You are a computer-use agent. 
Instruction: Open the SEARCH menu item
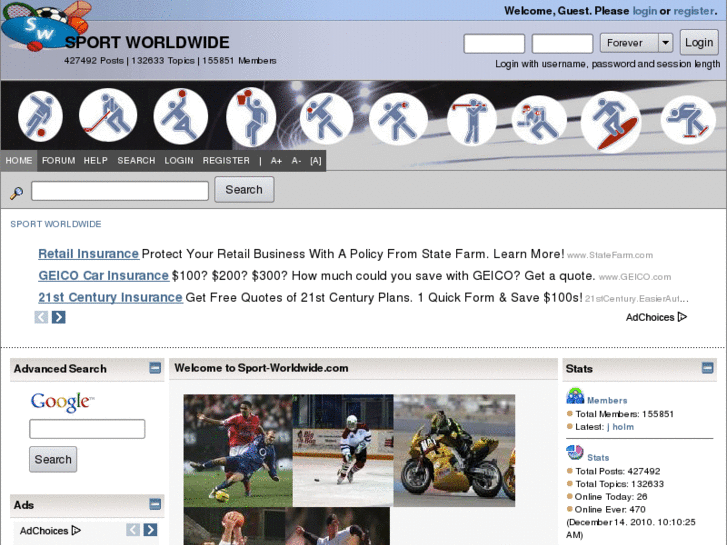tap(136, 160)
